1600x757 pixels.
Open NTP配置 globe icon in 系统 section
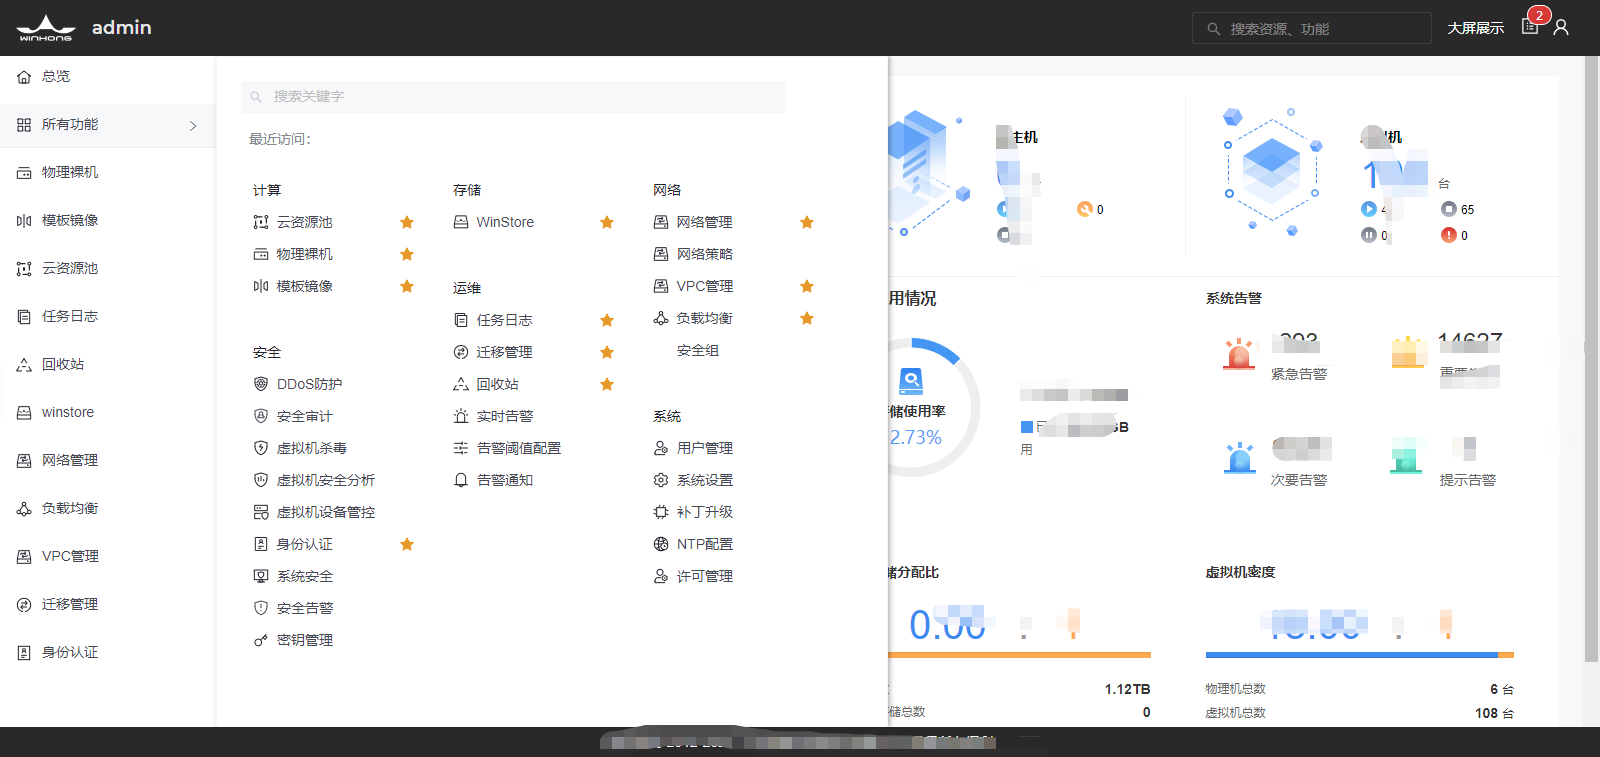[661, 544]
